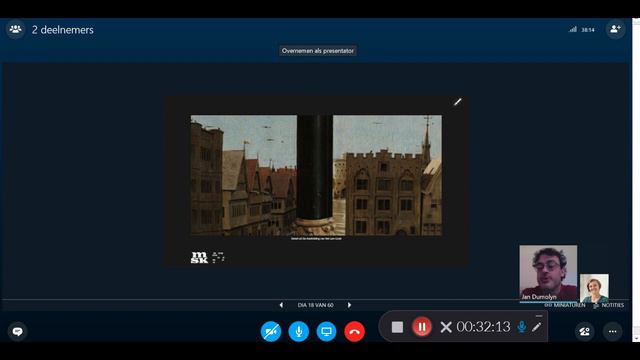
Task: Open the participants list icon
Action: pyautogui.click(x=16, y=29)
